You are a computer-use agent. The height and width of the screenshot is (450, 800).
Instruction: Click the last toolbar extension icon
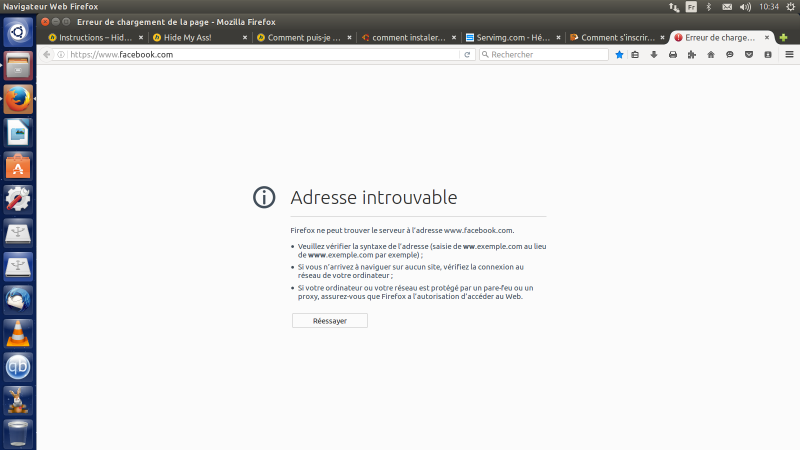click(768, 55)
